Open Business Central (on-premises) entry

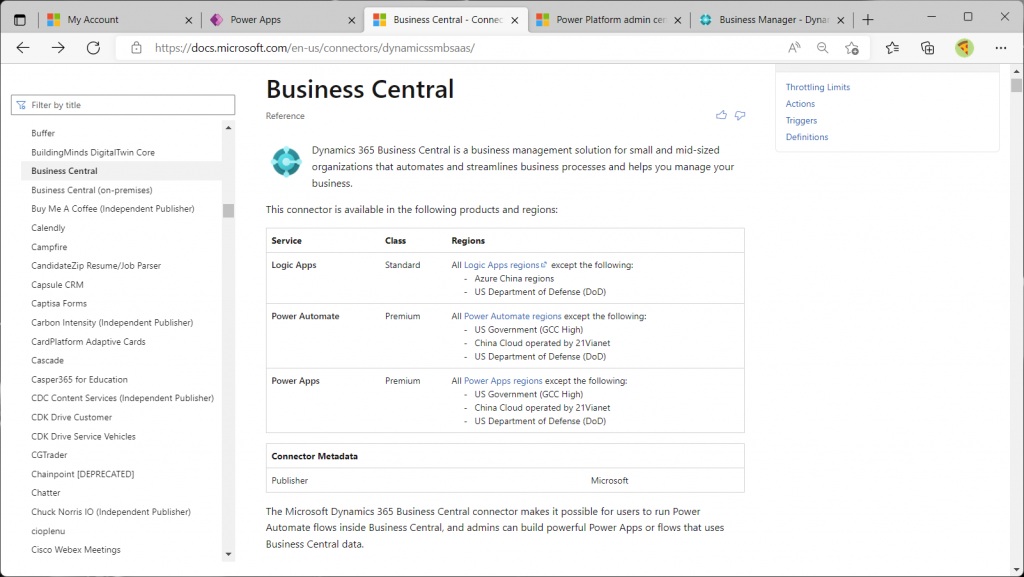[91, 190]
